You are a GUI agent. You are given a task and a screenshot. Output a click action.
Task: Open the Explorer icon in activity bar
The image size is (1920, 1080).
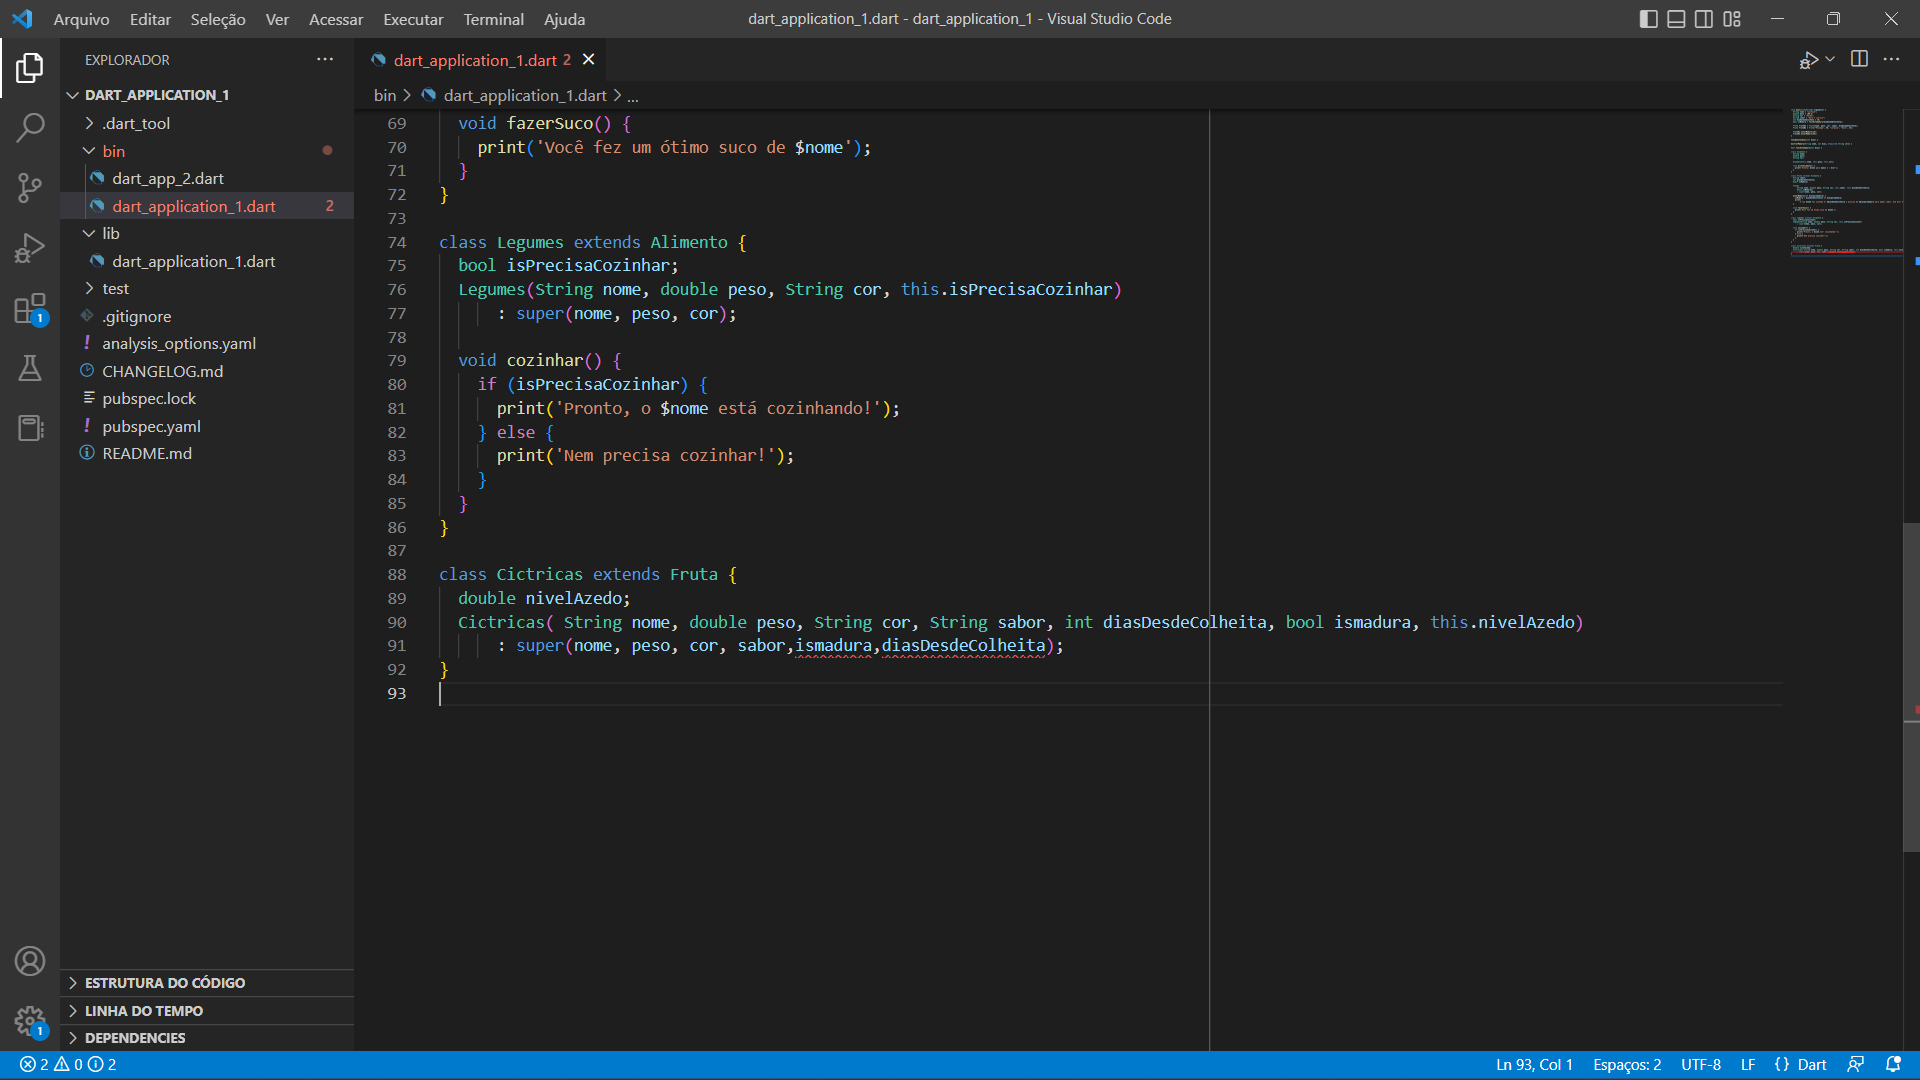point(29,69)
